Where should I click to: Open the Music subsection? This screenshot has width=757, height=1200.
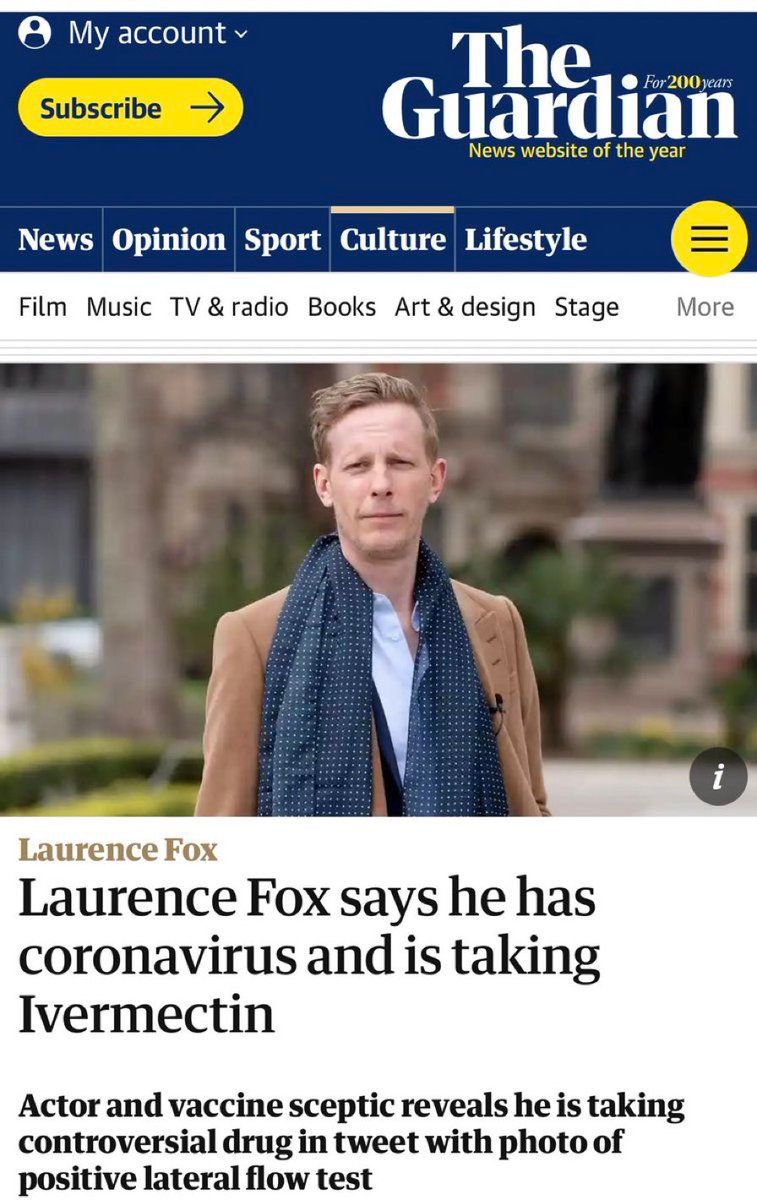point(118,307)
